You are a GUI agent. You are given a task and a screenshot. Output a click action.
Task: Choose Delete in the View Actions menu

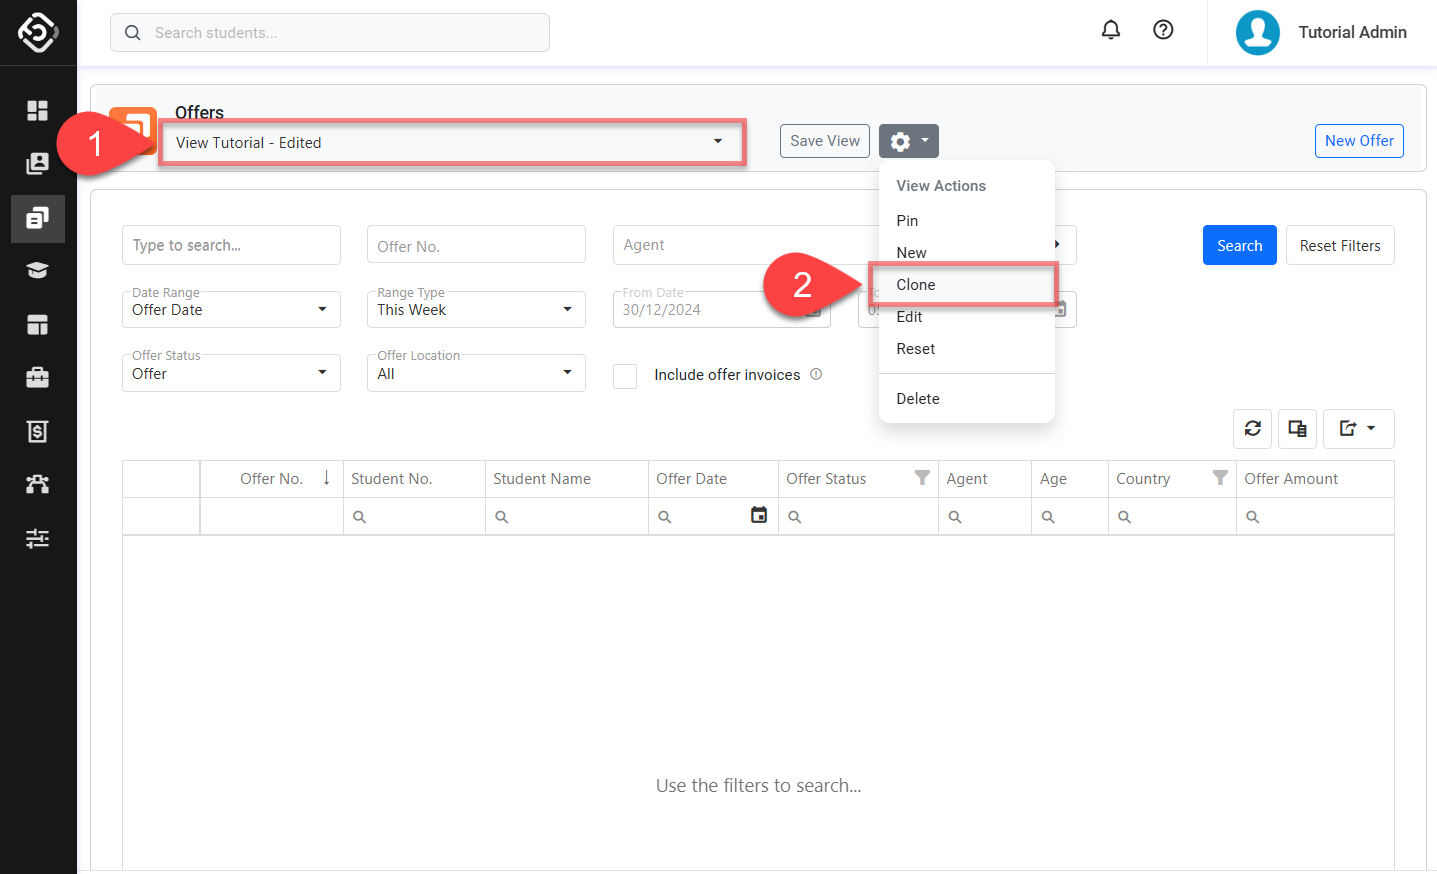pos(918,399)
